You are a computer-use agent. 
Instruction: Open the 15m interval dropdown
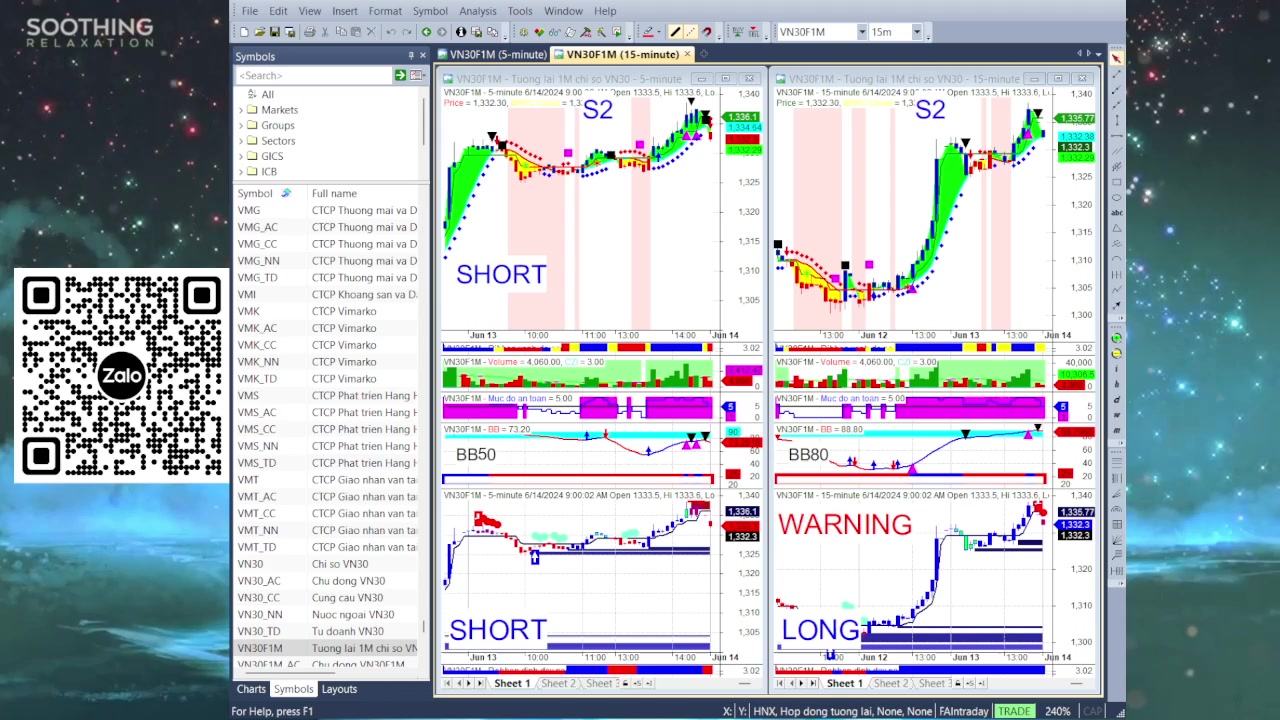tap(916, 32)
